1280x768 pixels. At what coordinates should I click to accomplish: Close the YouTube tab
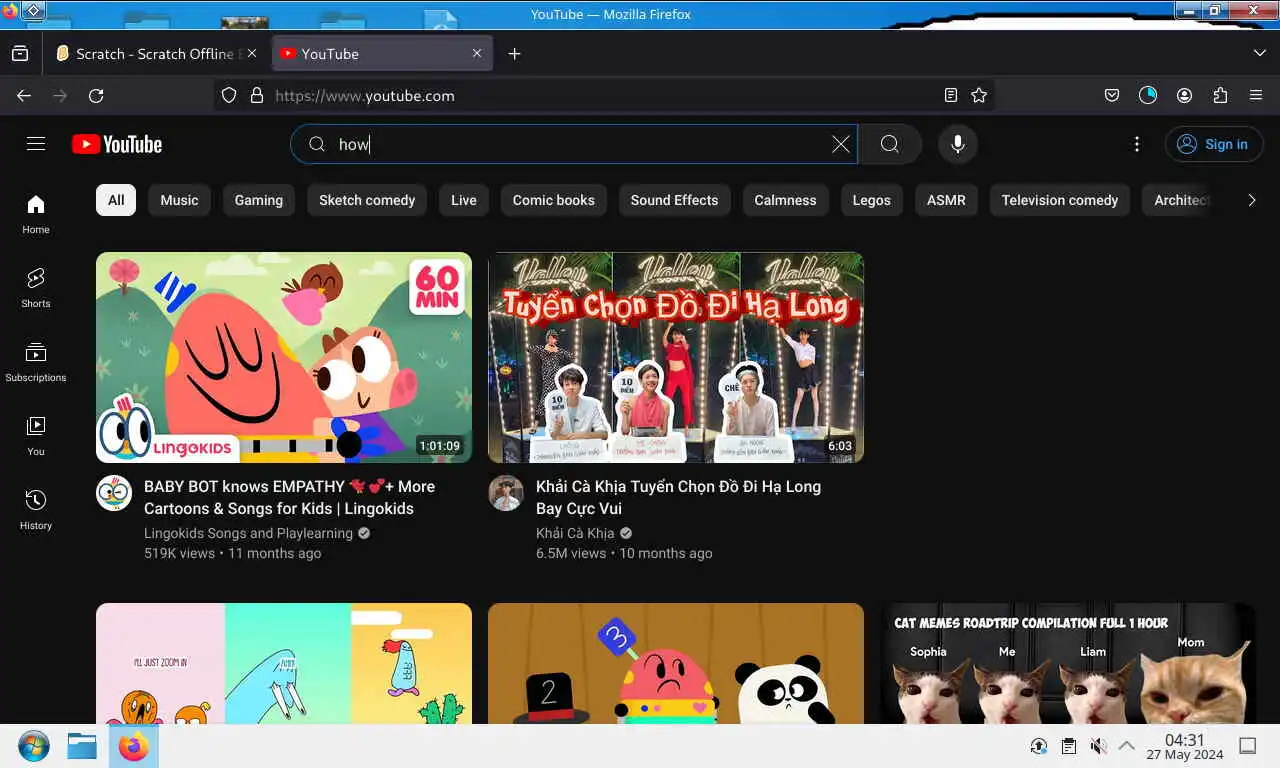point(477,54)
